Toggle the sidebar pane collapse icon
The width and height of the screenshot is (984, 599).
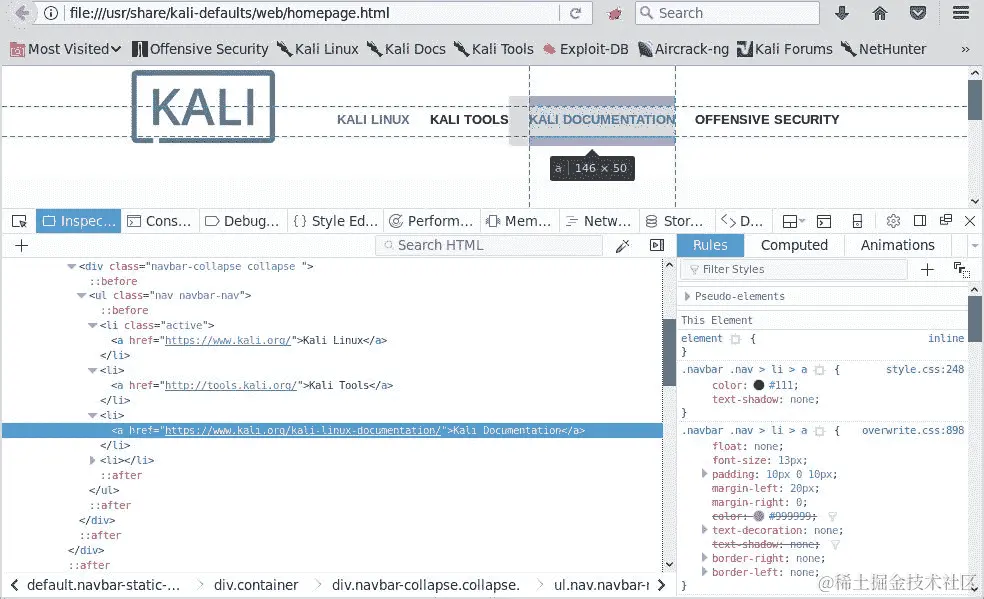pos(657,245)
